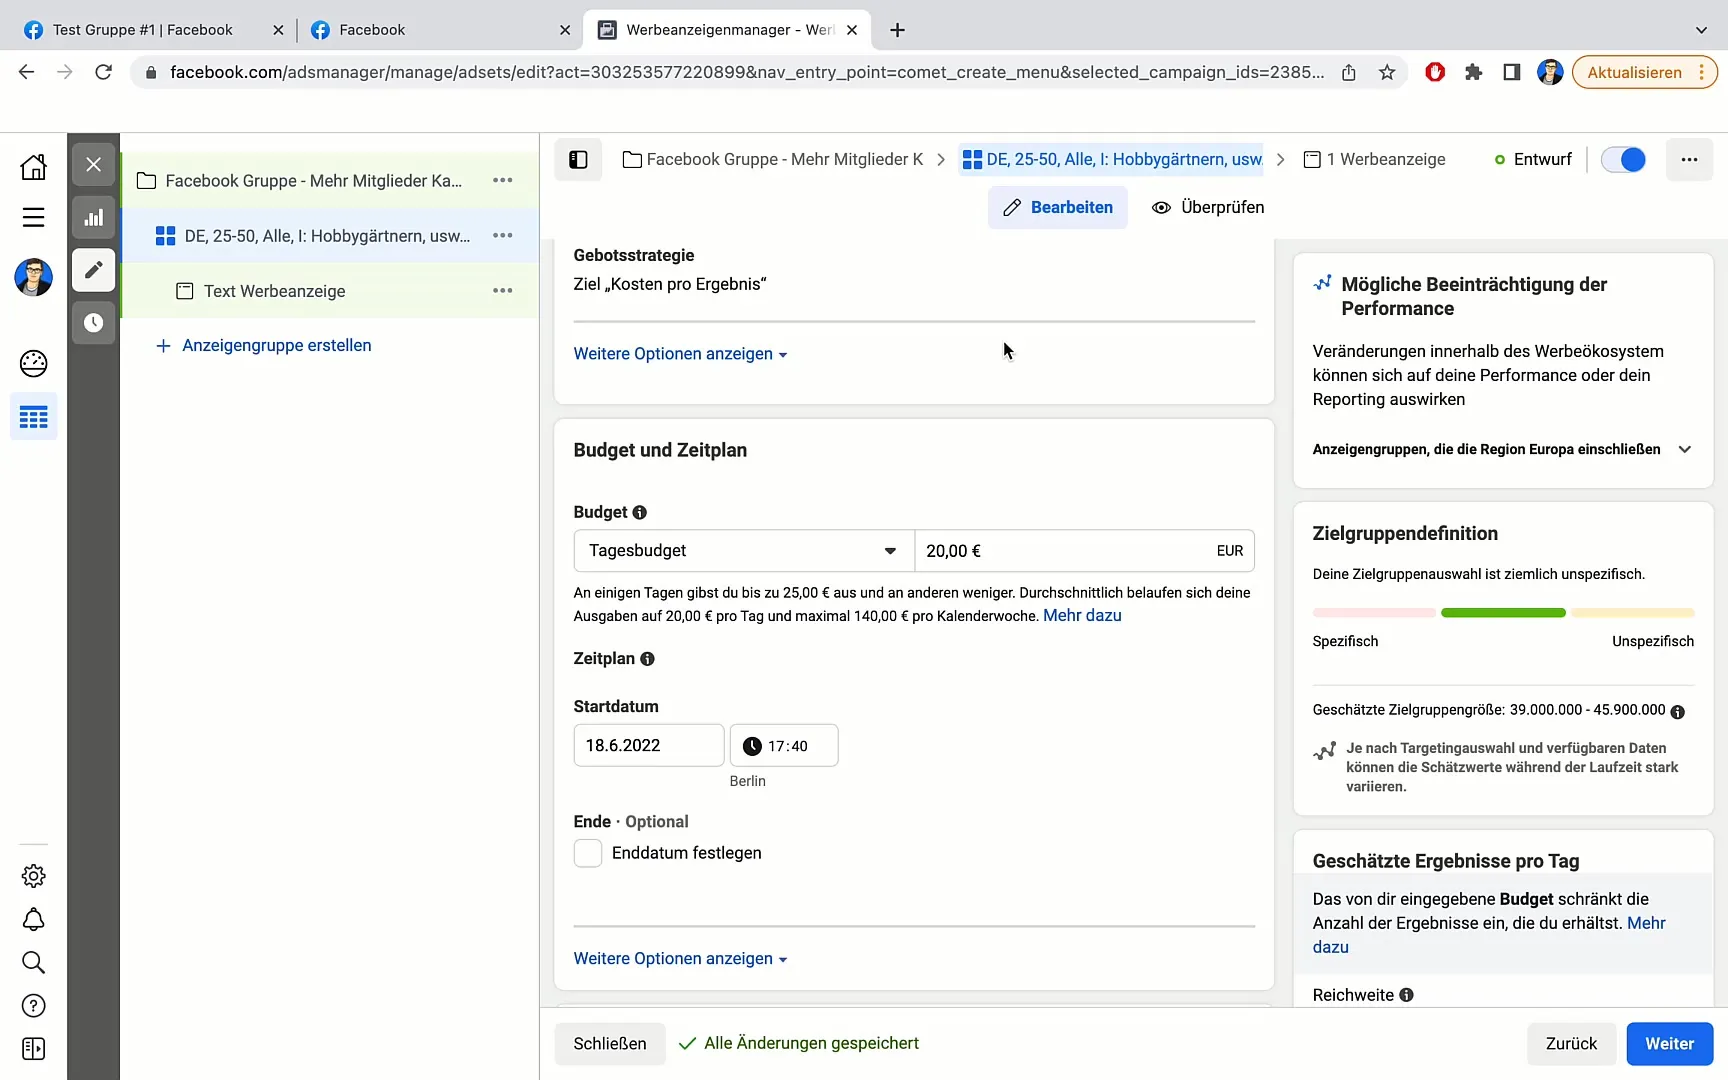Image resolution: width=1728 pixels, height=1080 pixels.
Task: Toggle the side panel collapse icon
Action: 578,159
